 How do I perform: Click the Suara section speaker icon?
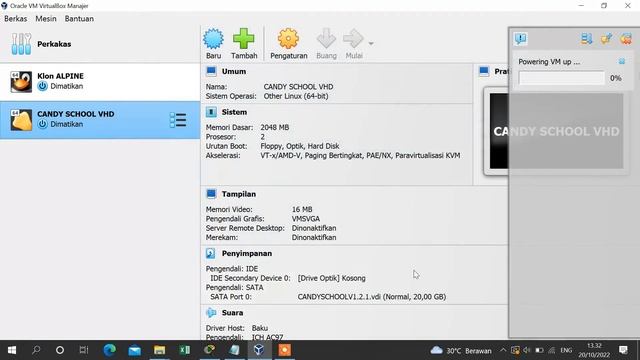(211, 313)
